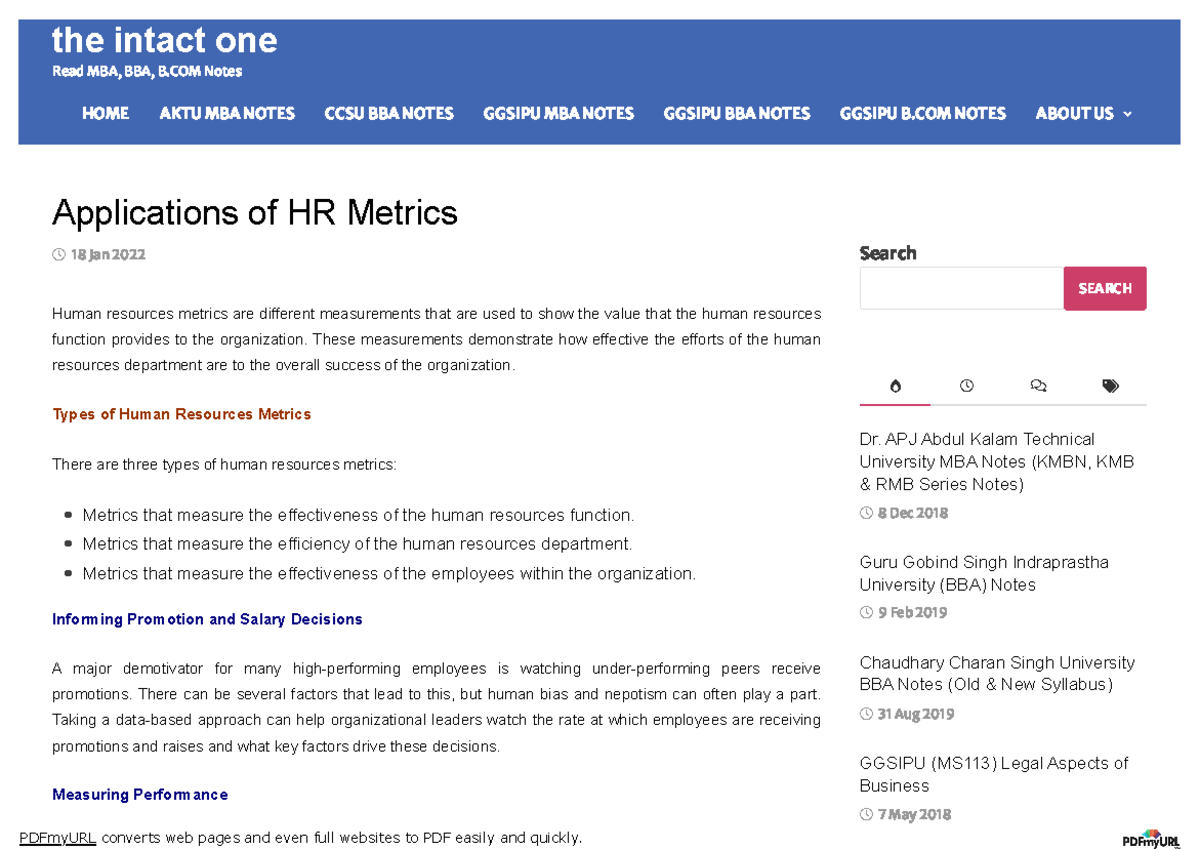Click into the search text field

(961, 288)
